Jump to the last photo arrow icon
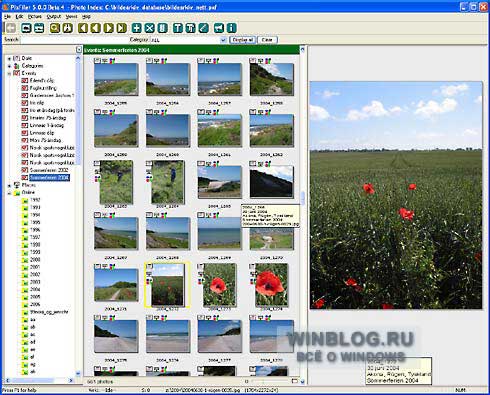 click(122, 28)
